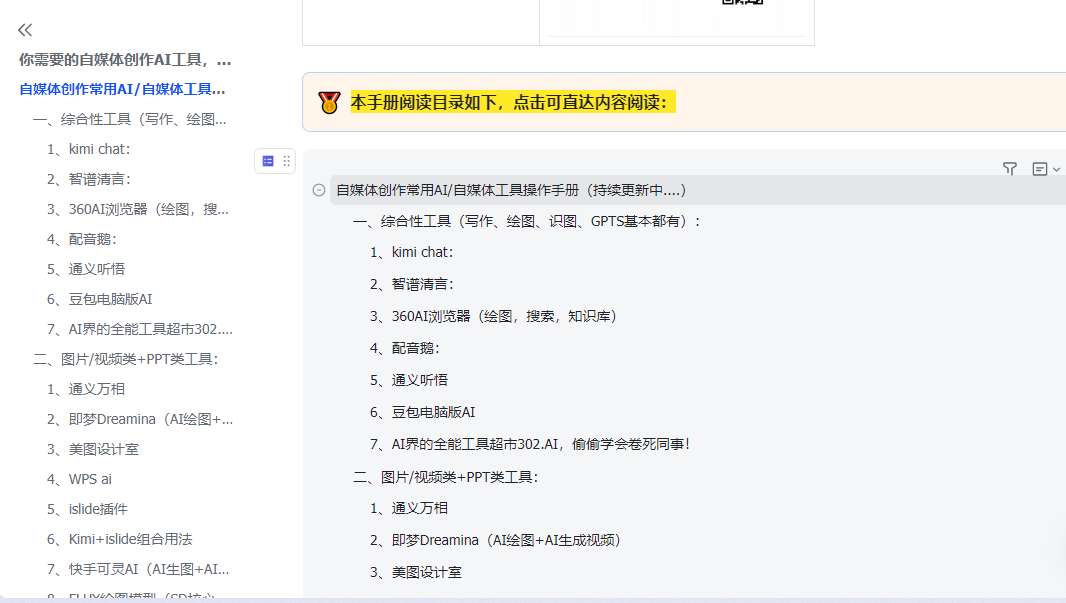Open sidebar heading 你需要的自媒体创作AI工具
This screenshot has height=603, width=1066.
click(125, 59)
